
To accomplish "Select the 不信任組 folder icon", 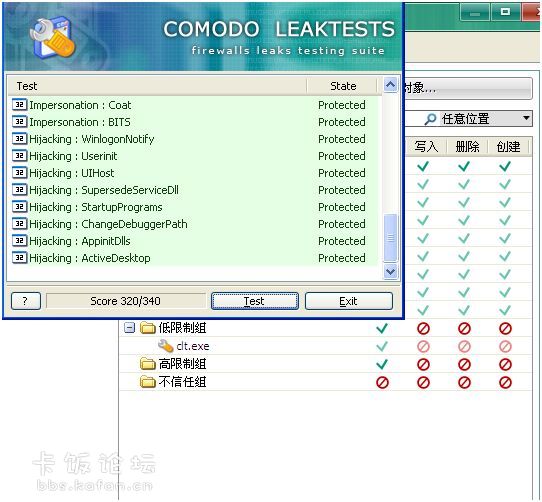I will pos(148,382).
